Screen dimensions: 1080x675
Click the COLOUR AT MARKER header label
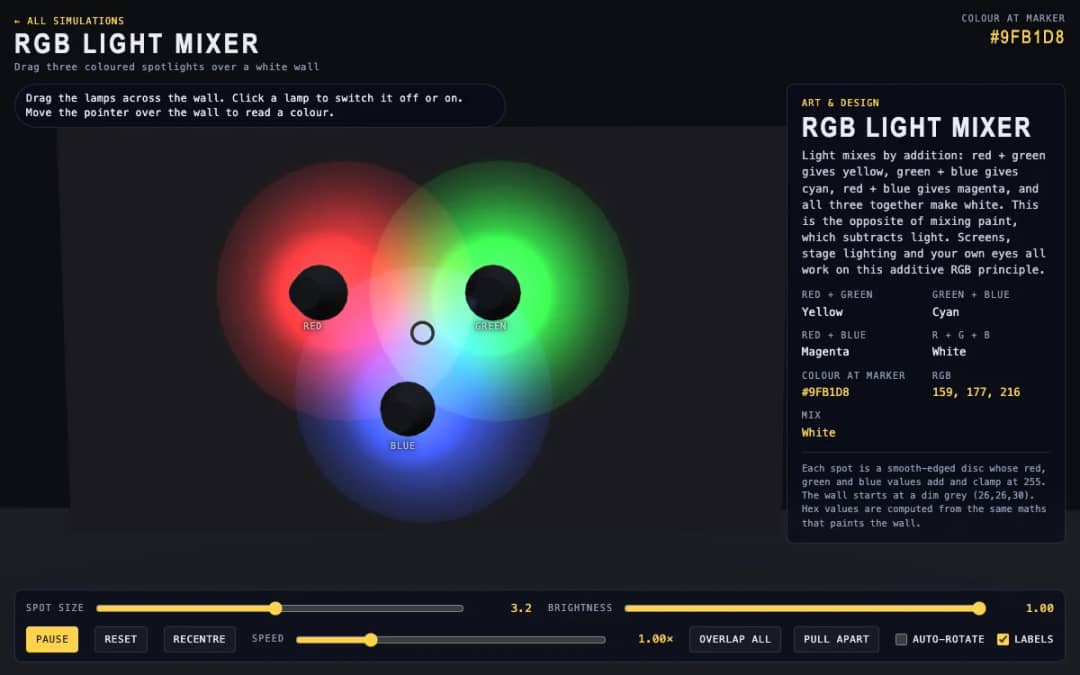pos(1013,18)
